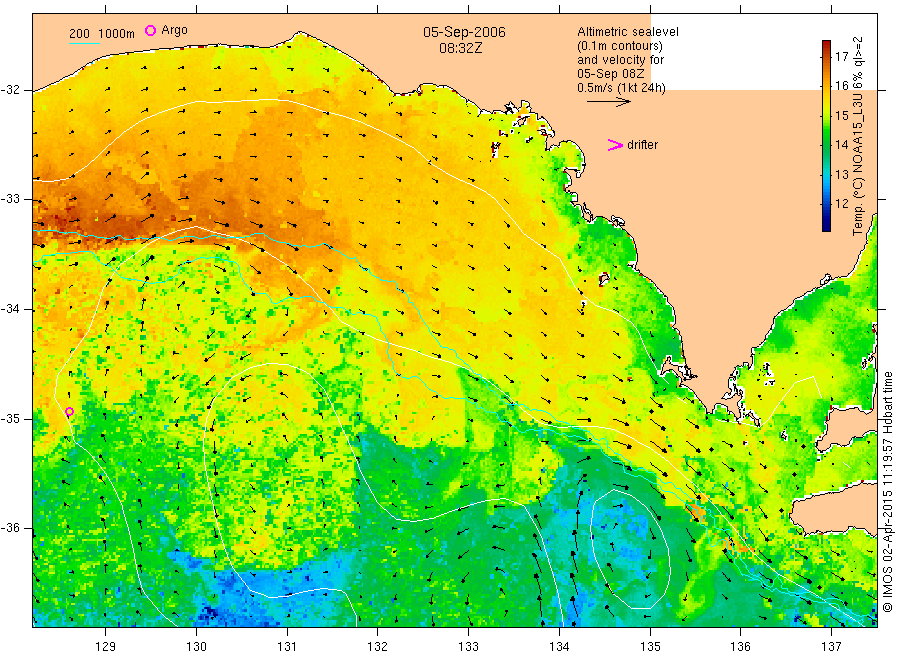The image size is (900, 660).
Task: Click longitude label 131
Action: [287, 647]
